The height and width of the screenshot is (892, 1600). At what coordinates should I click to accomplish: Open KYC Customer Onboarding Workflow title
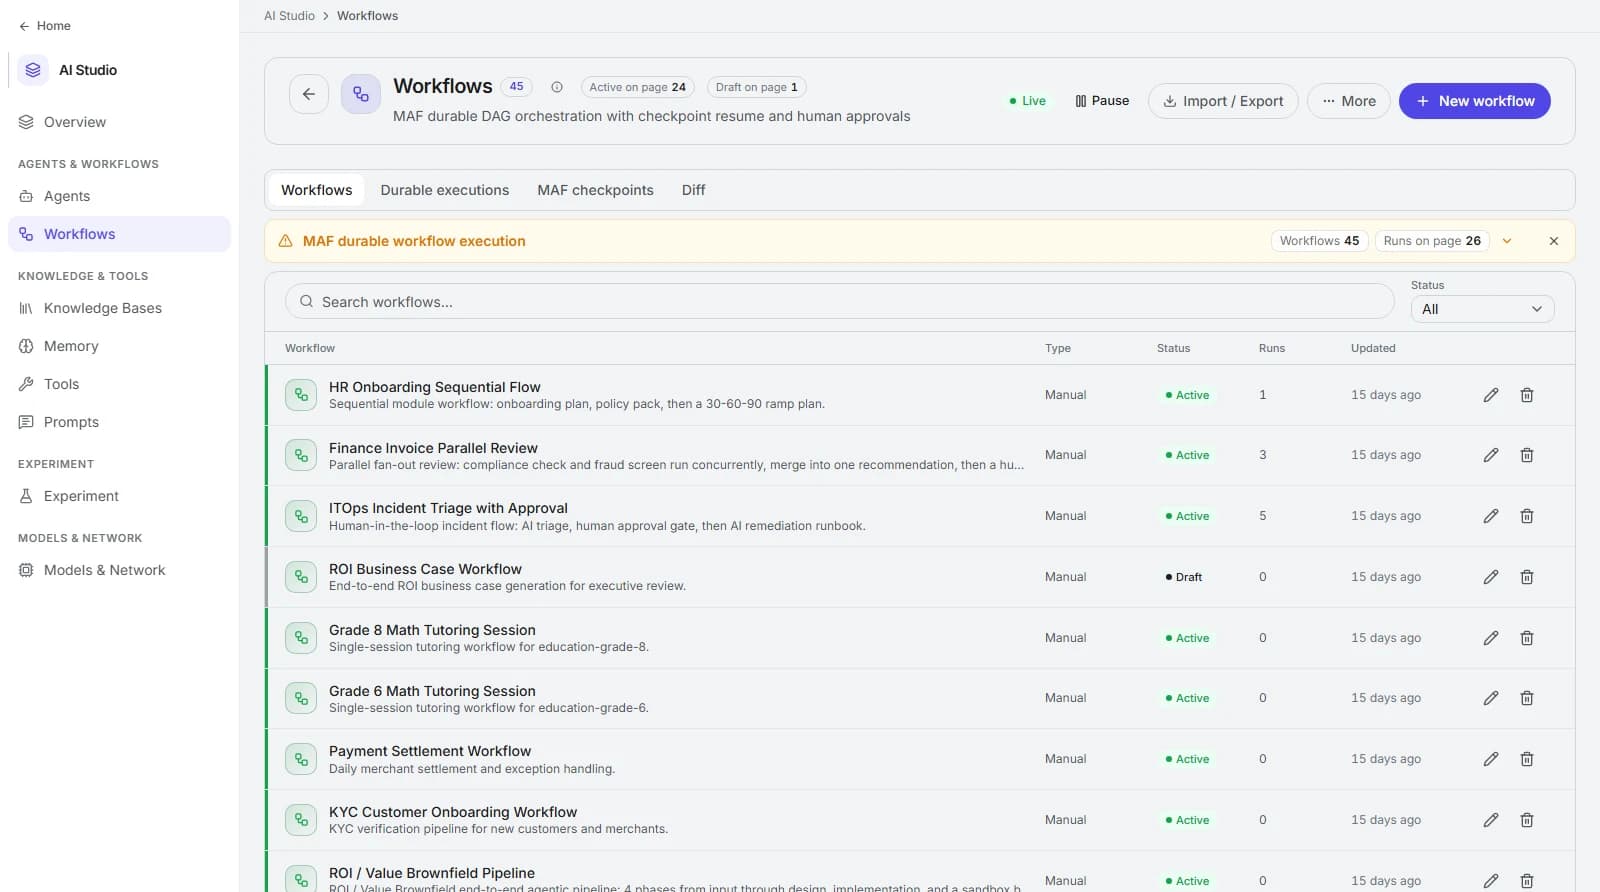pos(453,812)
